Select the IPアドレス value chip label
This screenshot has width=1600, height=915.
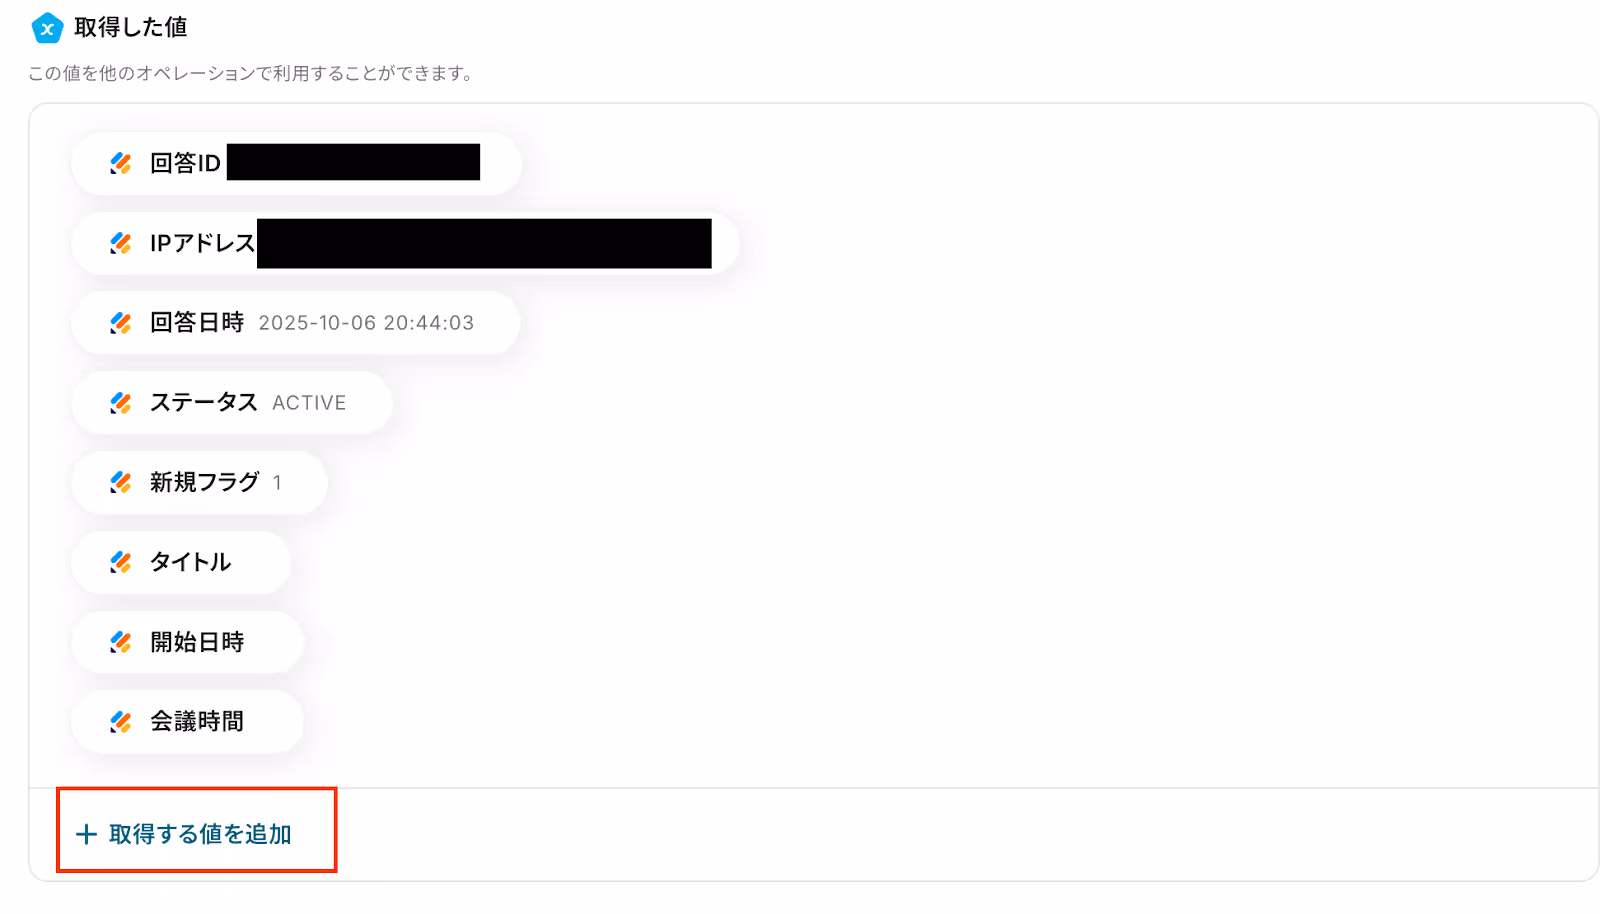[202, 243]
